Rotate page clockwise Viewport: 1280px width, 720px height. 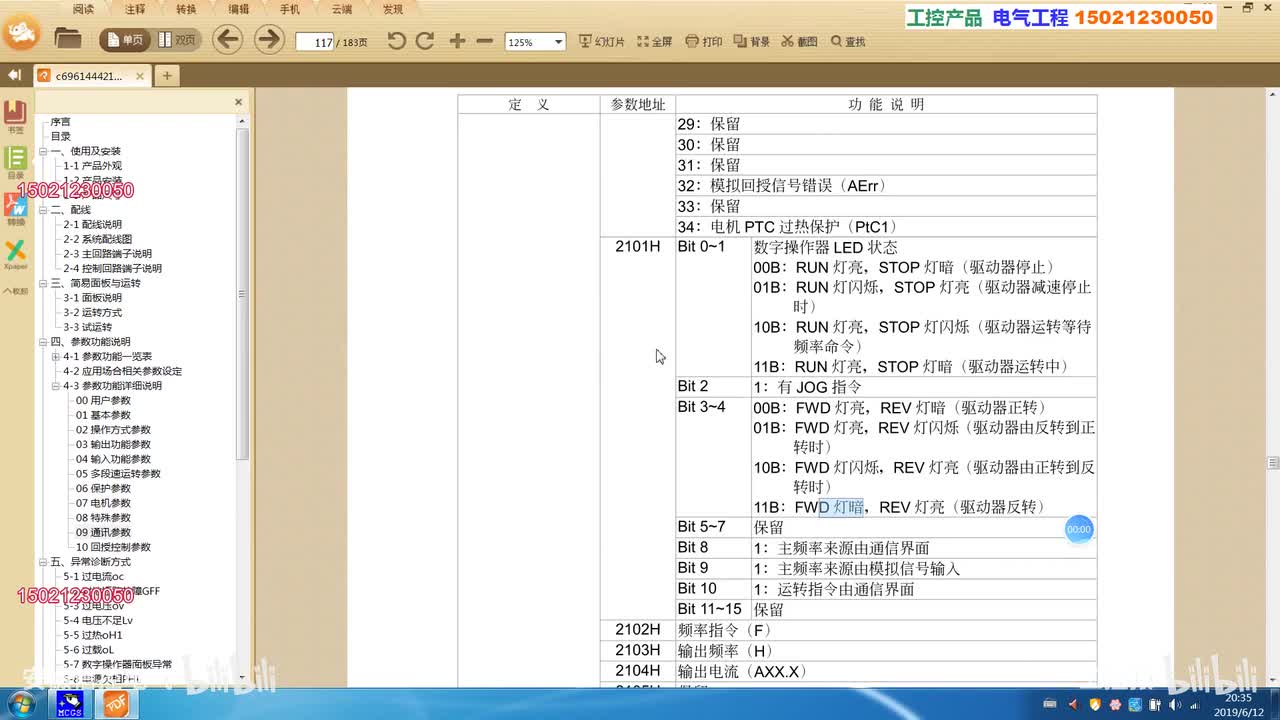tap(425, 41)
